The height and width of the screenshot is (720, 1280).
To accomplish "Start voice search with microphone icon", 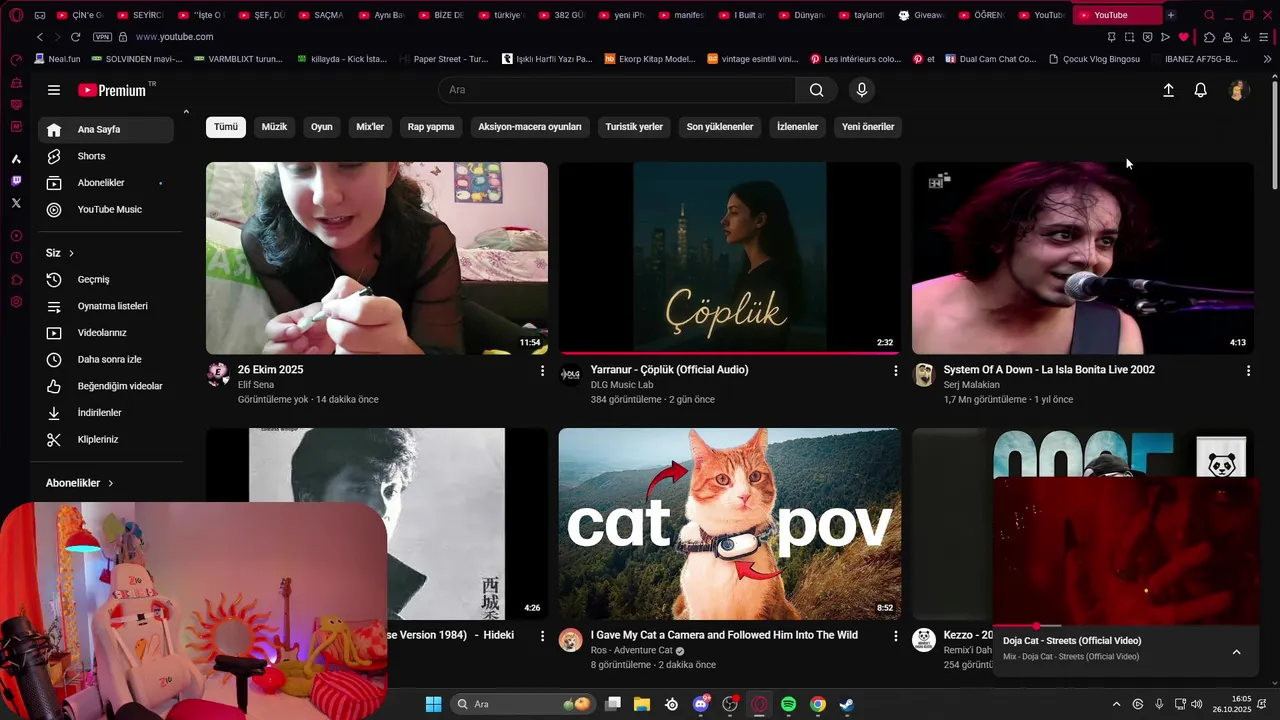I will coord(862,90).
